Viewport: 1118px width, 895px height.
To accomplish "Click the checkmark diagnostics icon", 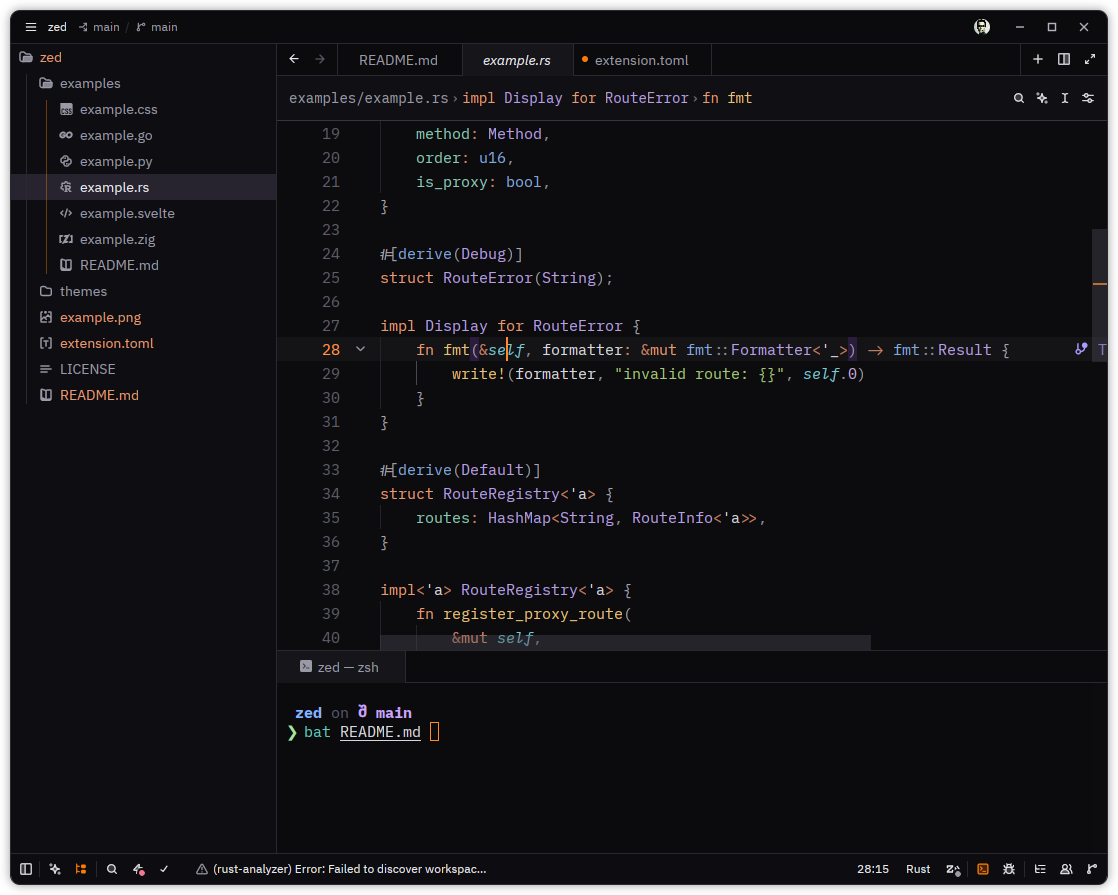I will pos(164,869).
